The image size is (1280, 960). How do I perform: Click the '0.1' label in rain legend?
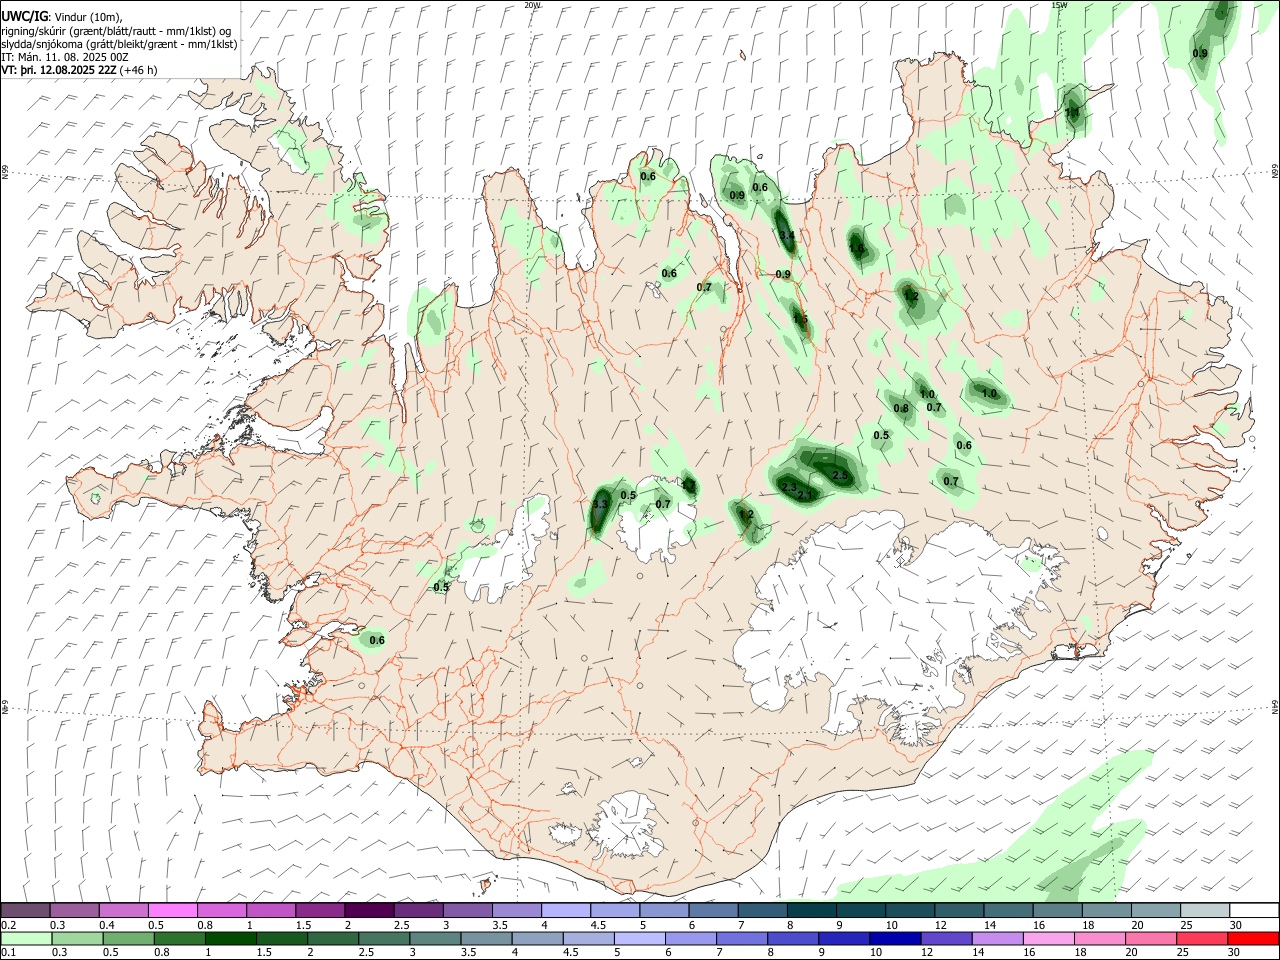pos(9,952)
